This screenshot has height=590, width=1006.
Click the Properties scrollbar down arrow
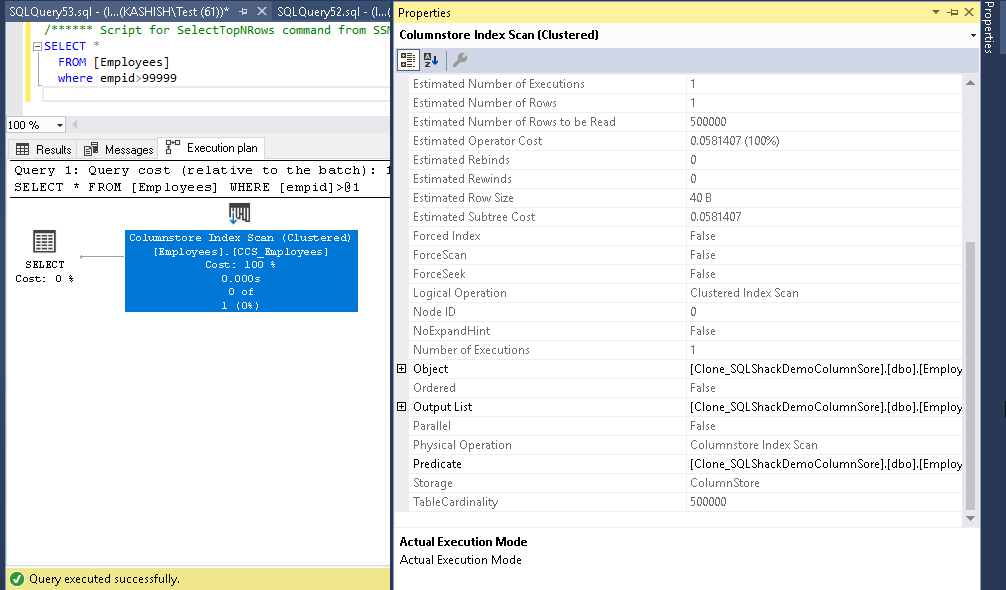tap(970, 518)
